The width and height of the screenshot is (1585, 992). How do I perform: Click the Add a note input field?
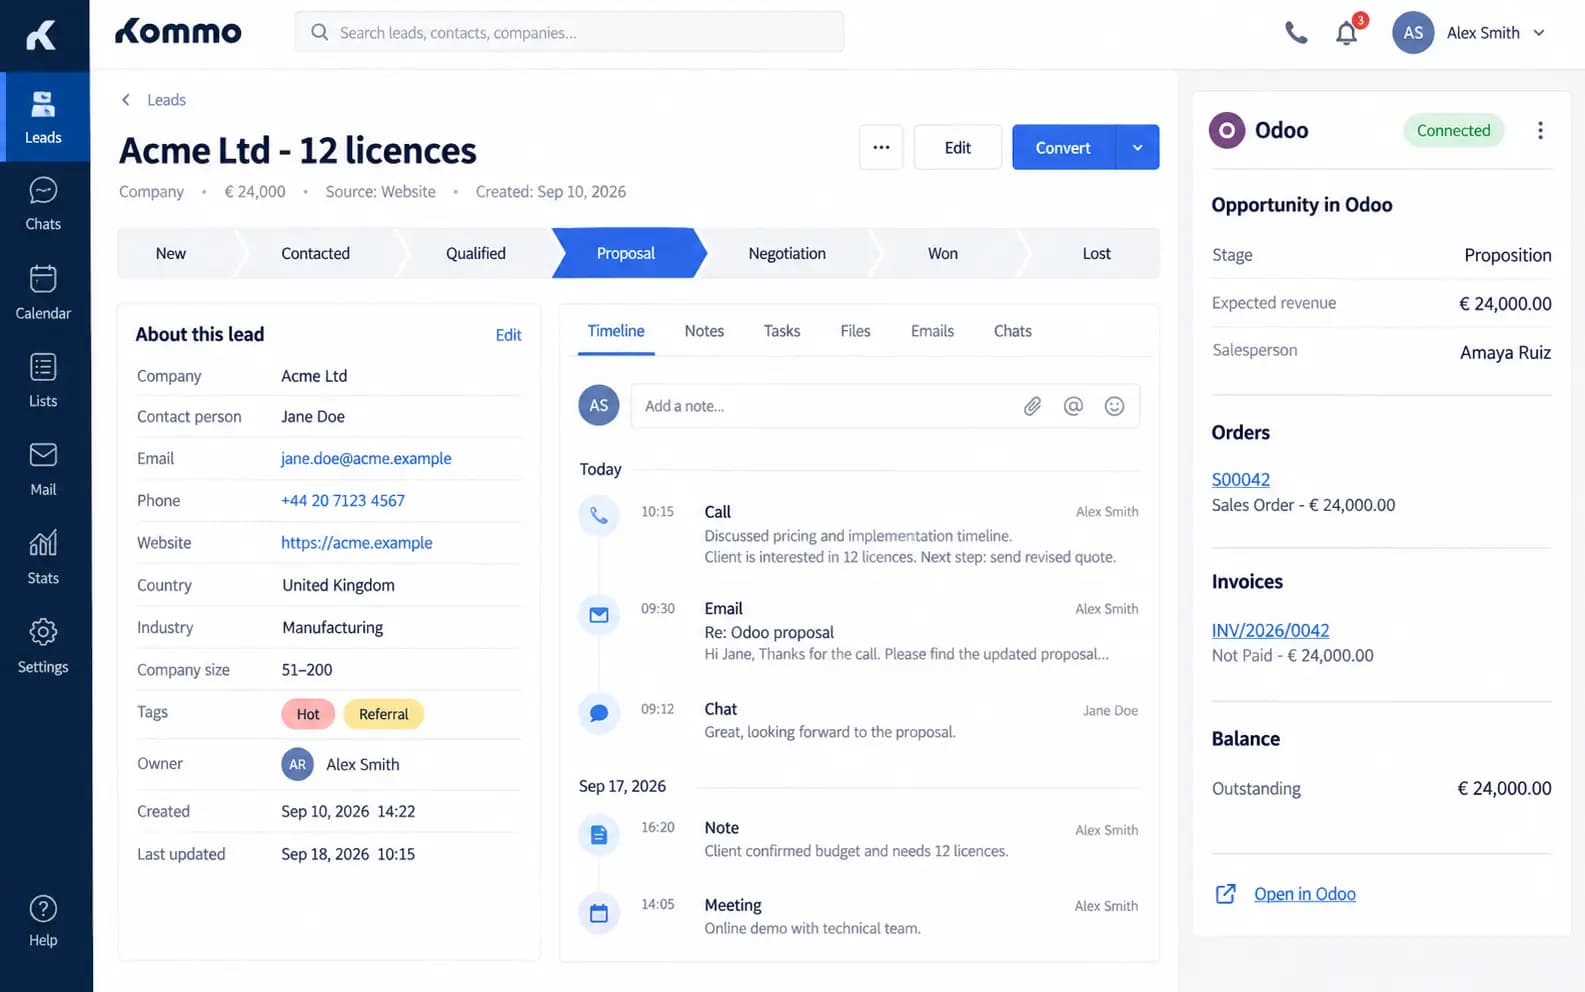(x=885, y=406)
